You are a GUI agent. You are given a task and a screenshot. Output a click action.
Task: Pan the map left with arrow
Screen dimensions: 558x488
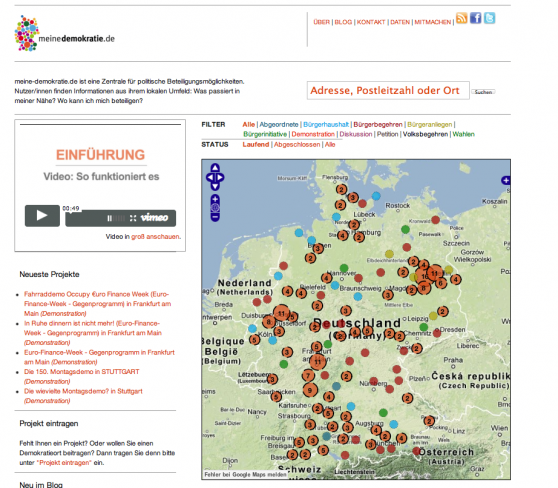210,177
